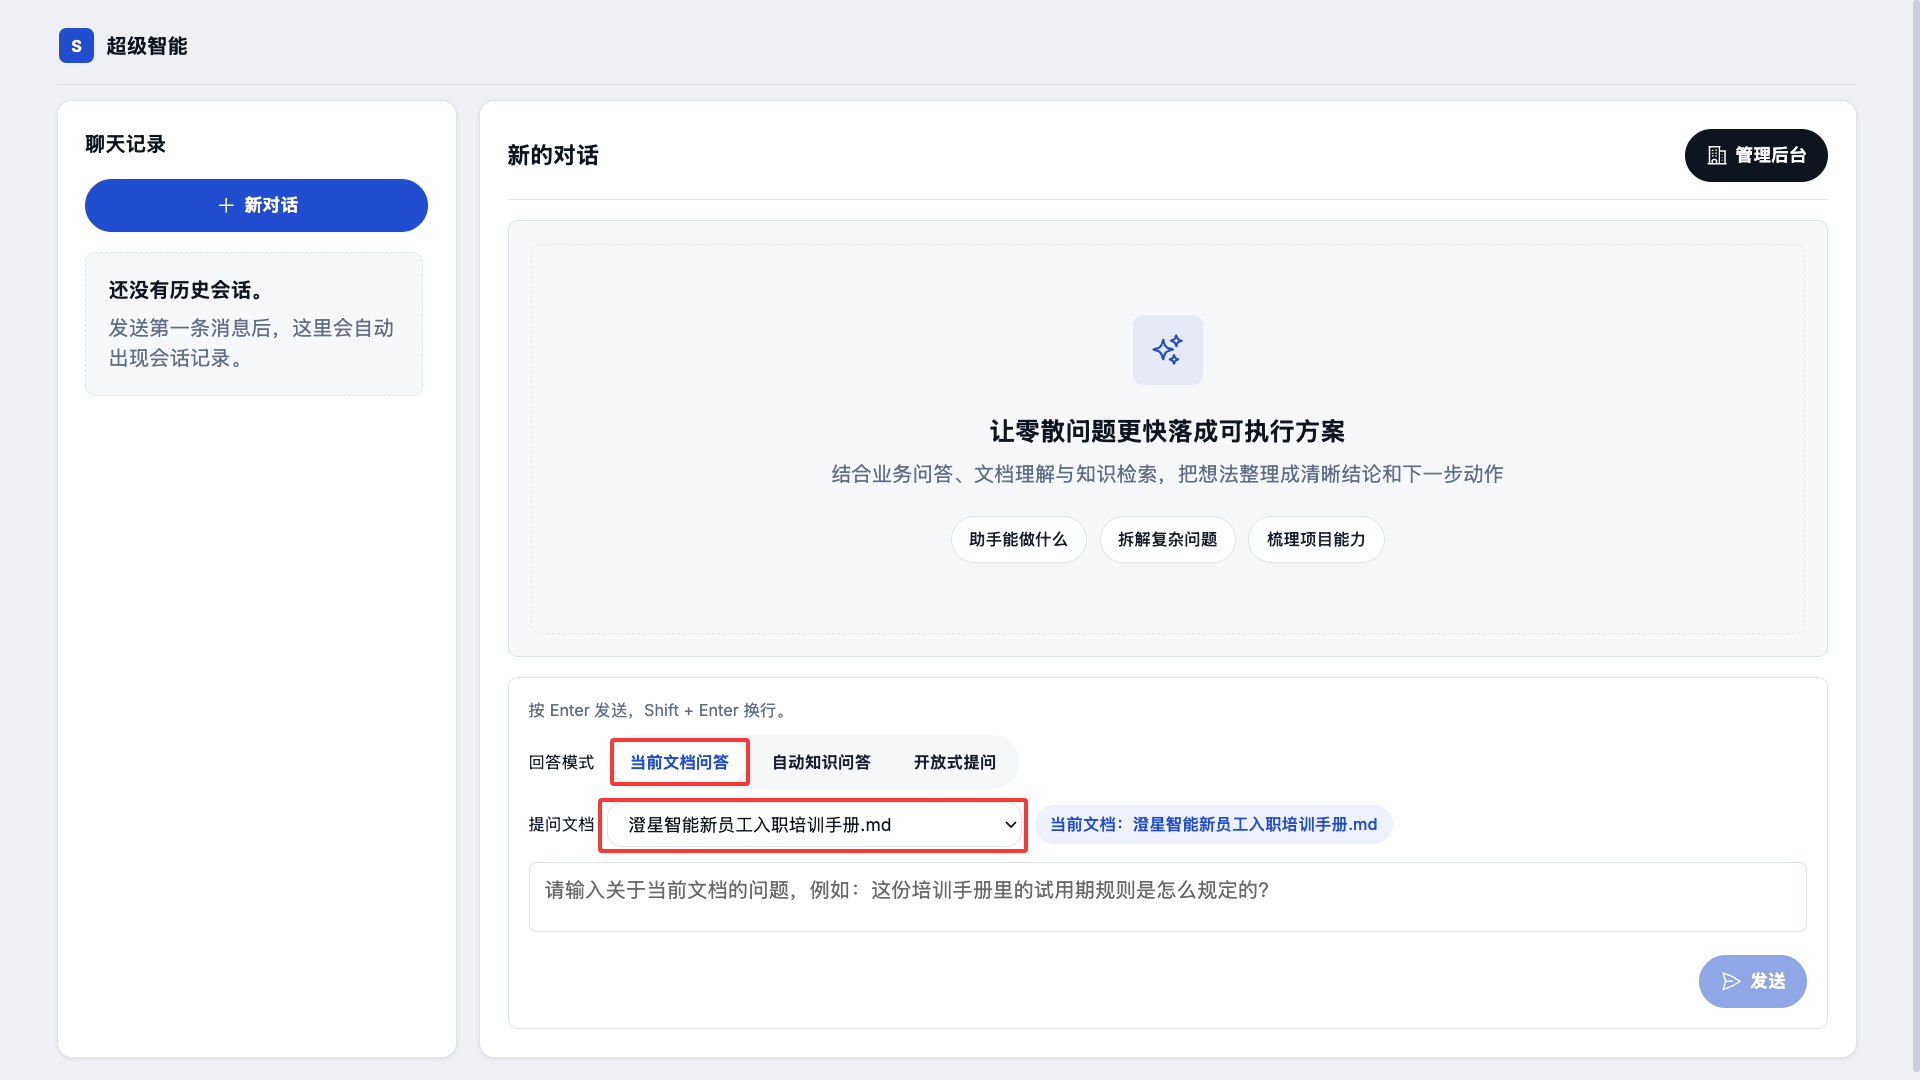Click the plus icon on 新对话 button
Image resolution: width=1920 pixels, height=1080 pixels.
pos(226,205)
